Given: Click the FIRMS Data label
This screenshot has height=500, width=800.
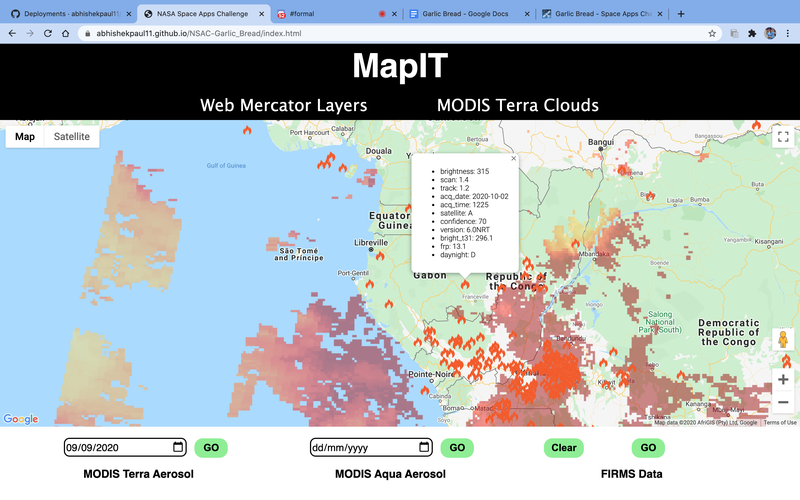Looking at the screenshot, I should pyautogui.click(x=632, y=474).
